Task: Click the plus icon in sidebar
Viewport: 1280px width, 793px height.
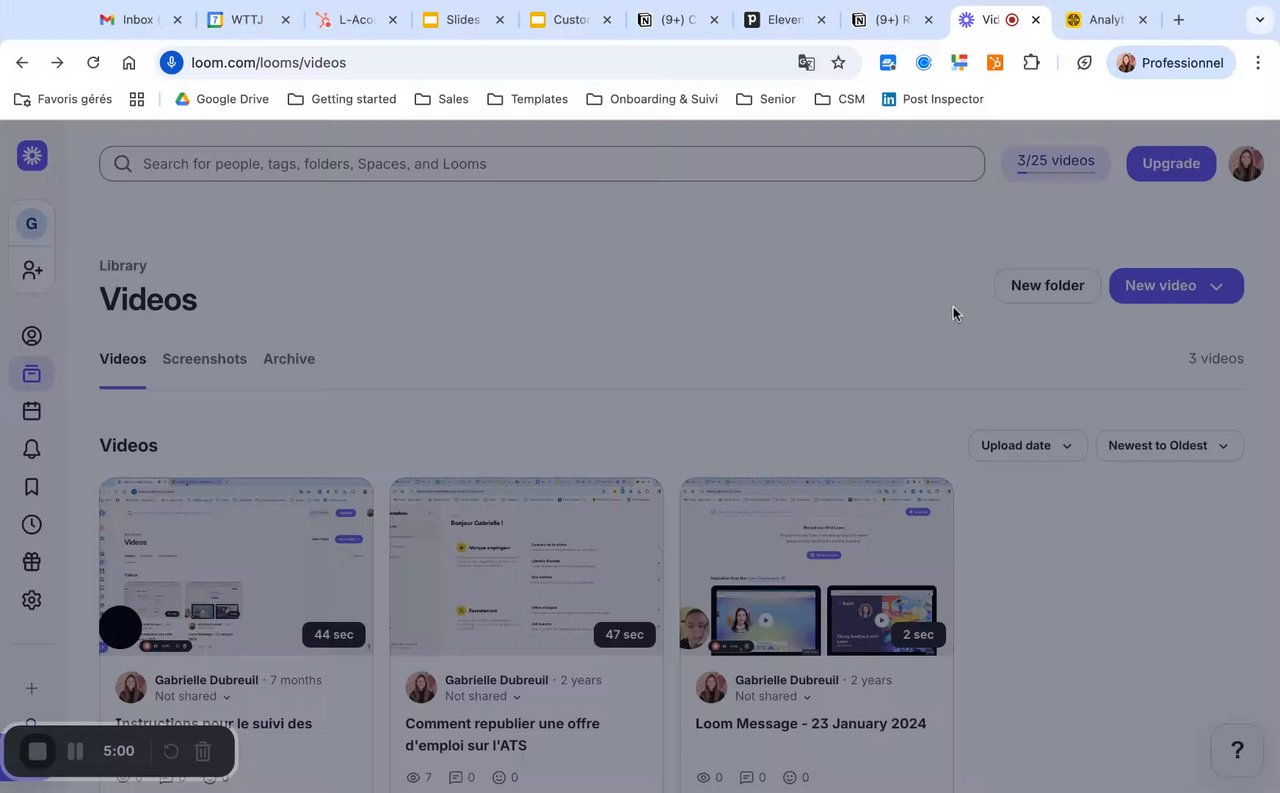Action: 32,688
